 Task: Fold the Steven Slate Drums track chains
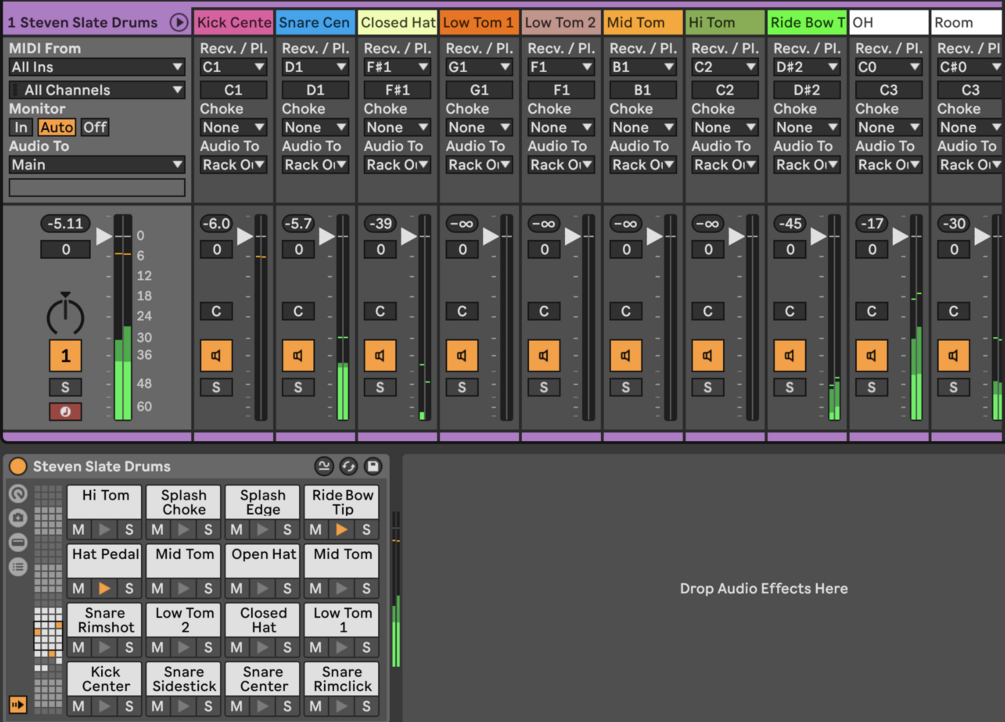179,22
